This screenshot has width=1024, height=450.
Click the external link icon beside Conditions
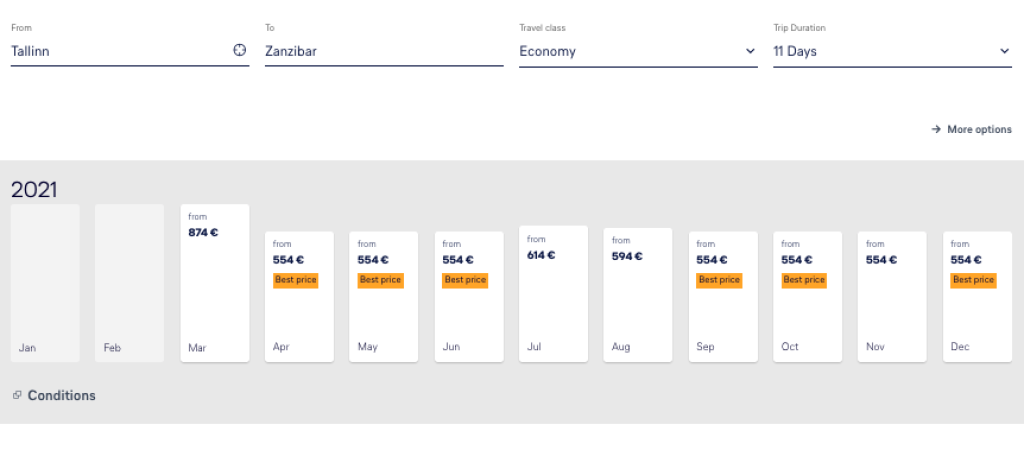pyautogui.click(x=17, y=395)
